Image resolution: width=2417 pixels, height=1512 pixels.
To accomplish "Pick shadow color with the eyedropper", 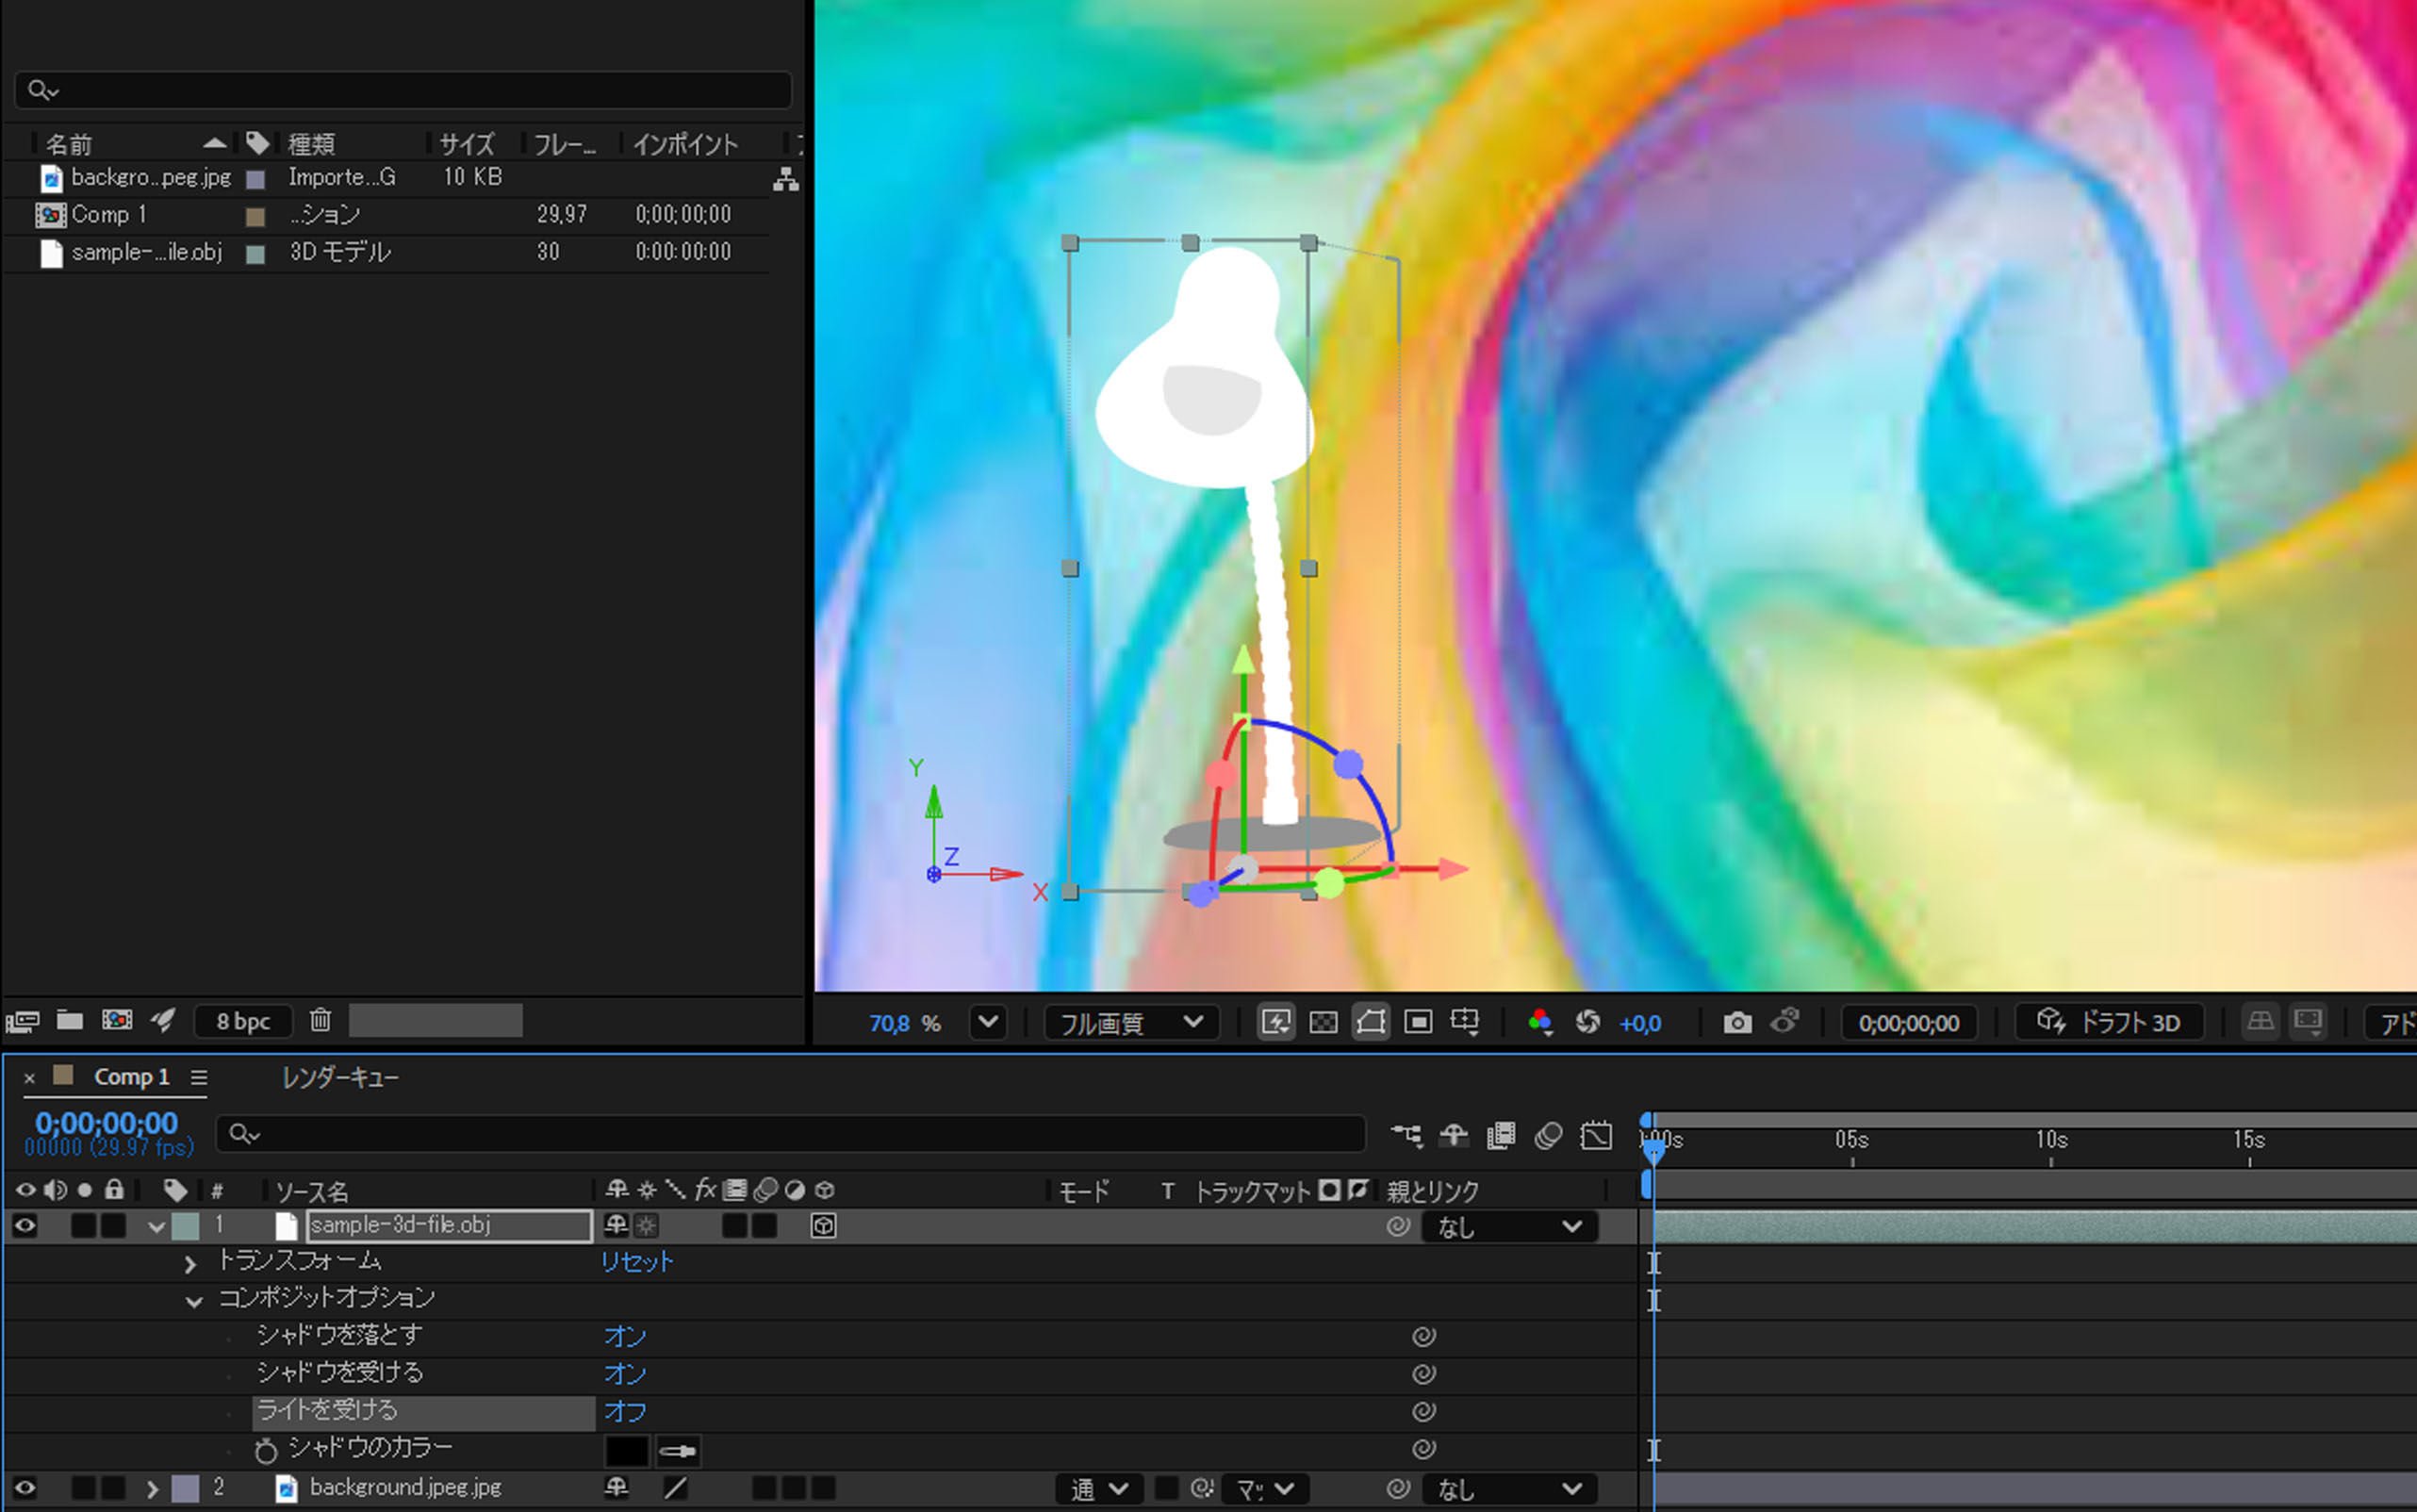I will (x=678, y=1450).
